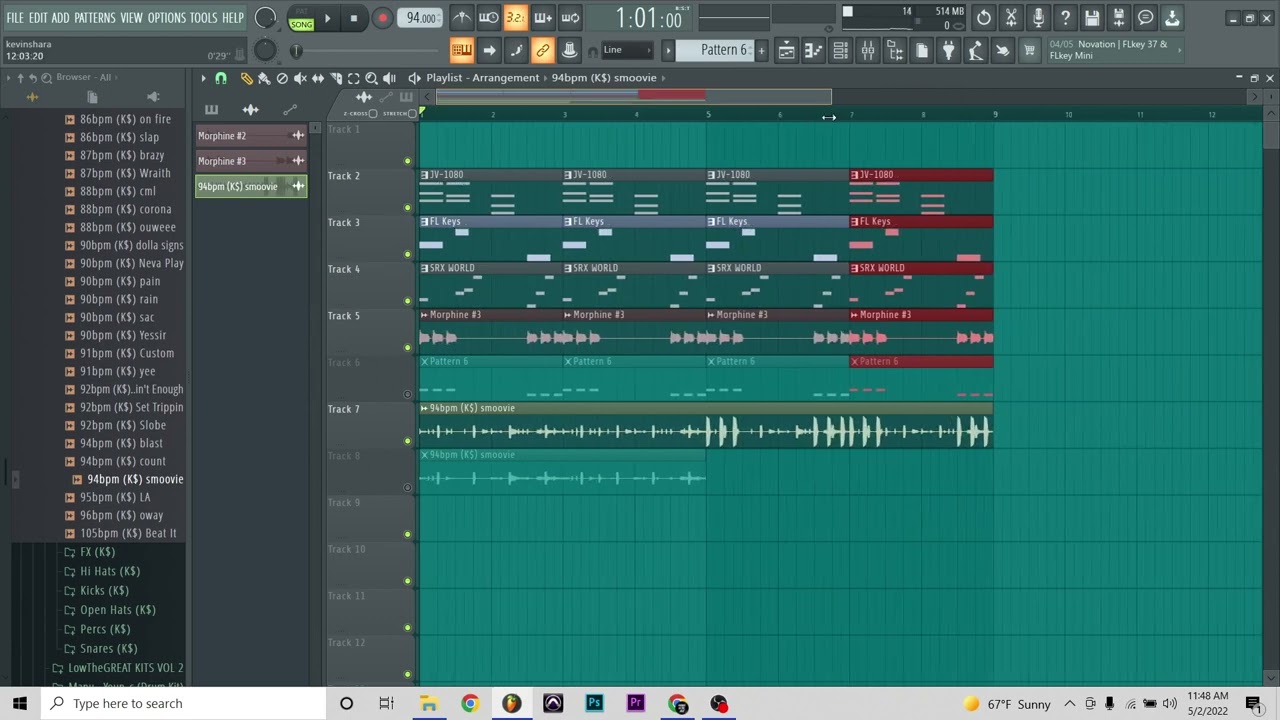Viewport: 1280px width, 720px height.
Task: Open the playlist options menu arrow
Action: coord(203,78)
